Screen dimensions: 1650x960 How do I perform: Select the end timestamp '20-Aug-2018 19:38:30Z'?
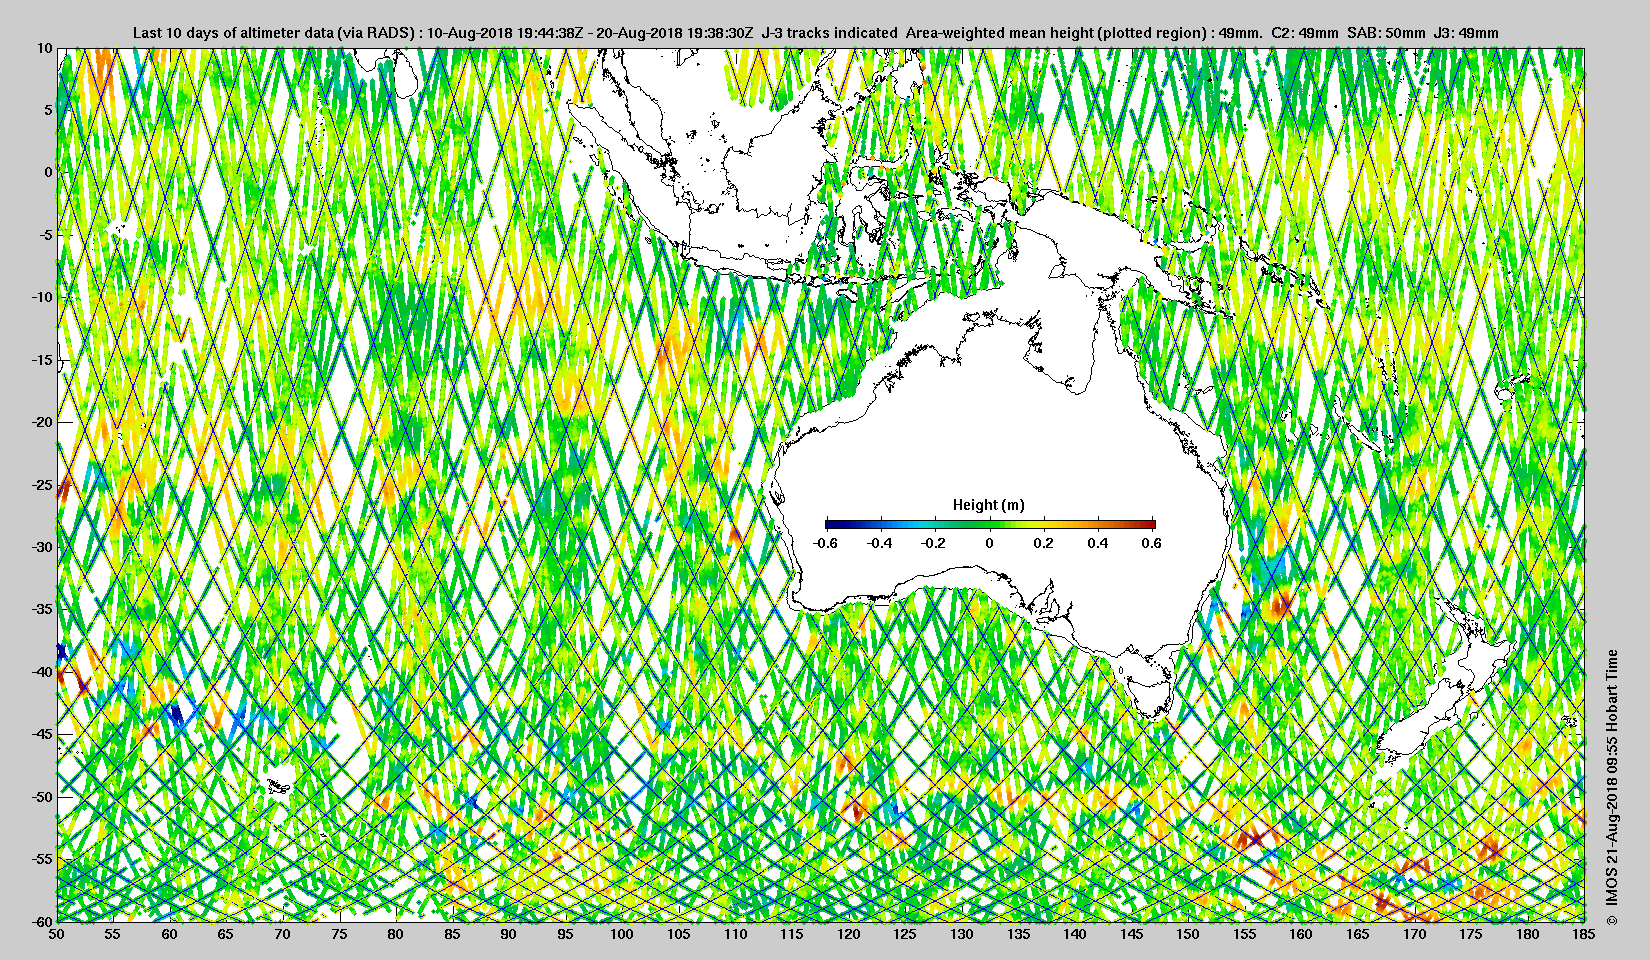674,33
